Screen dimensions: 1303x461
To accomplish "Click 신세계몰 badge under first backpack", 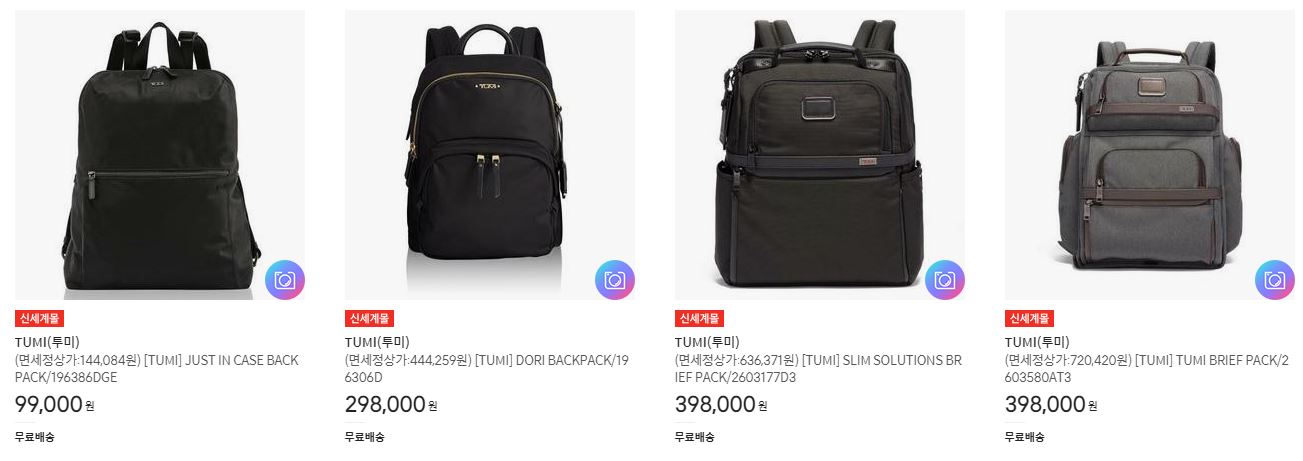I will tap(40, 319).
